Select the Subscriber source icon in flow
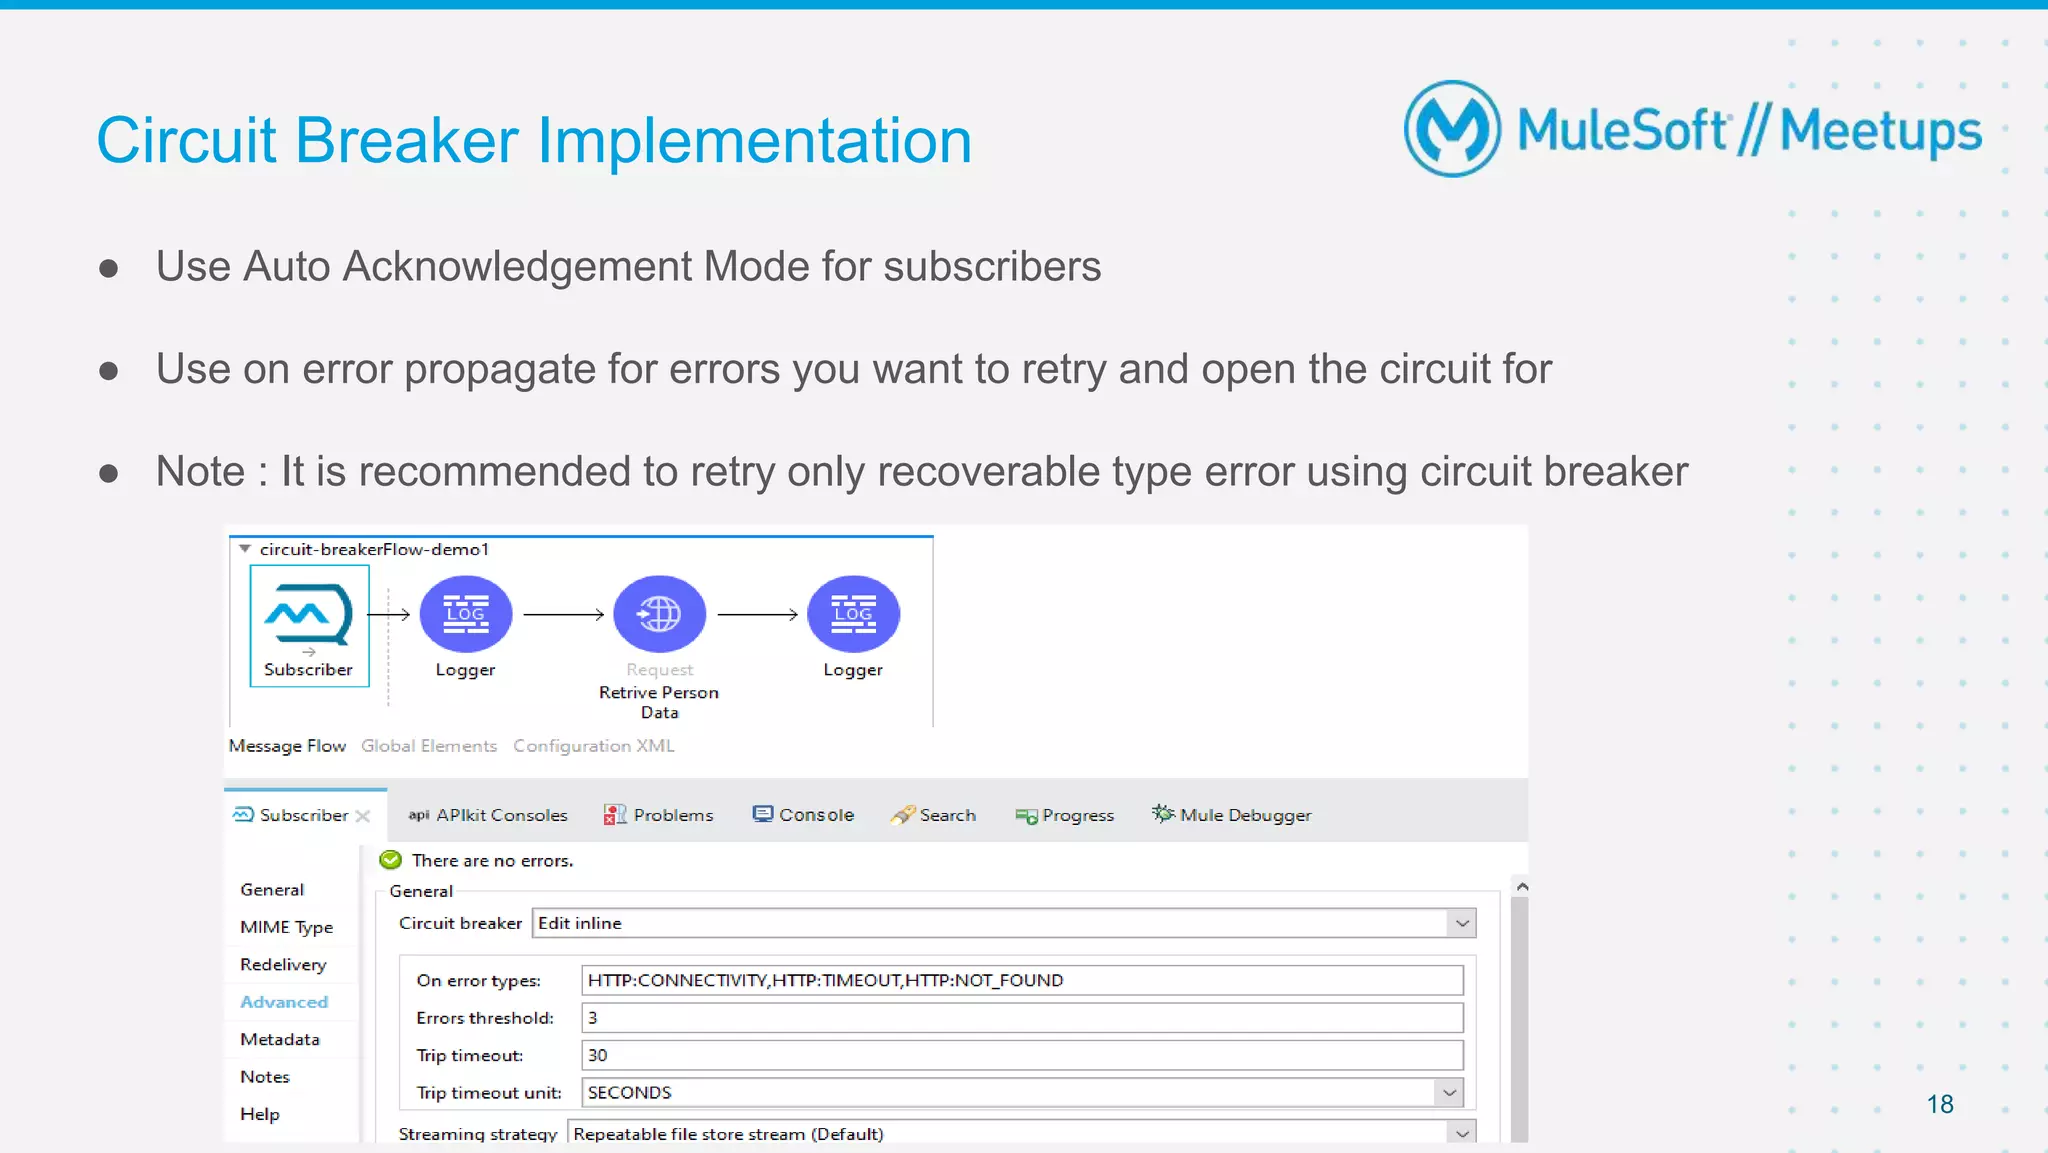 point(308,615)
